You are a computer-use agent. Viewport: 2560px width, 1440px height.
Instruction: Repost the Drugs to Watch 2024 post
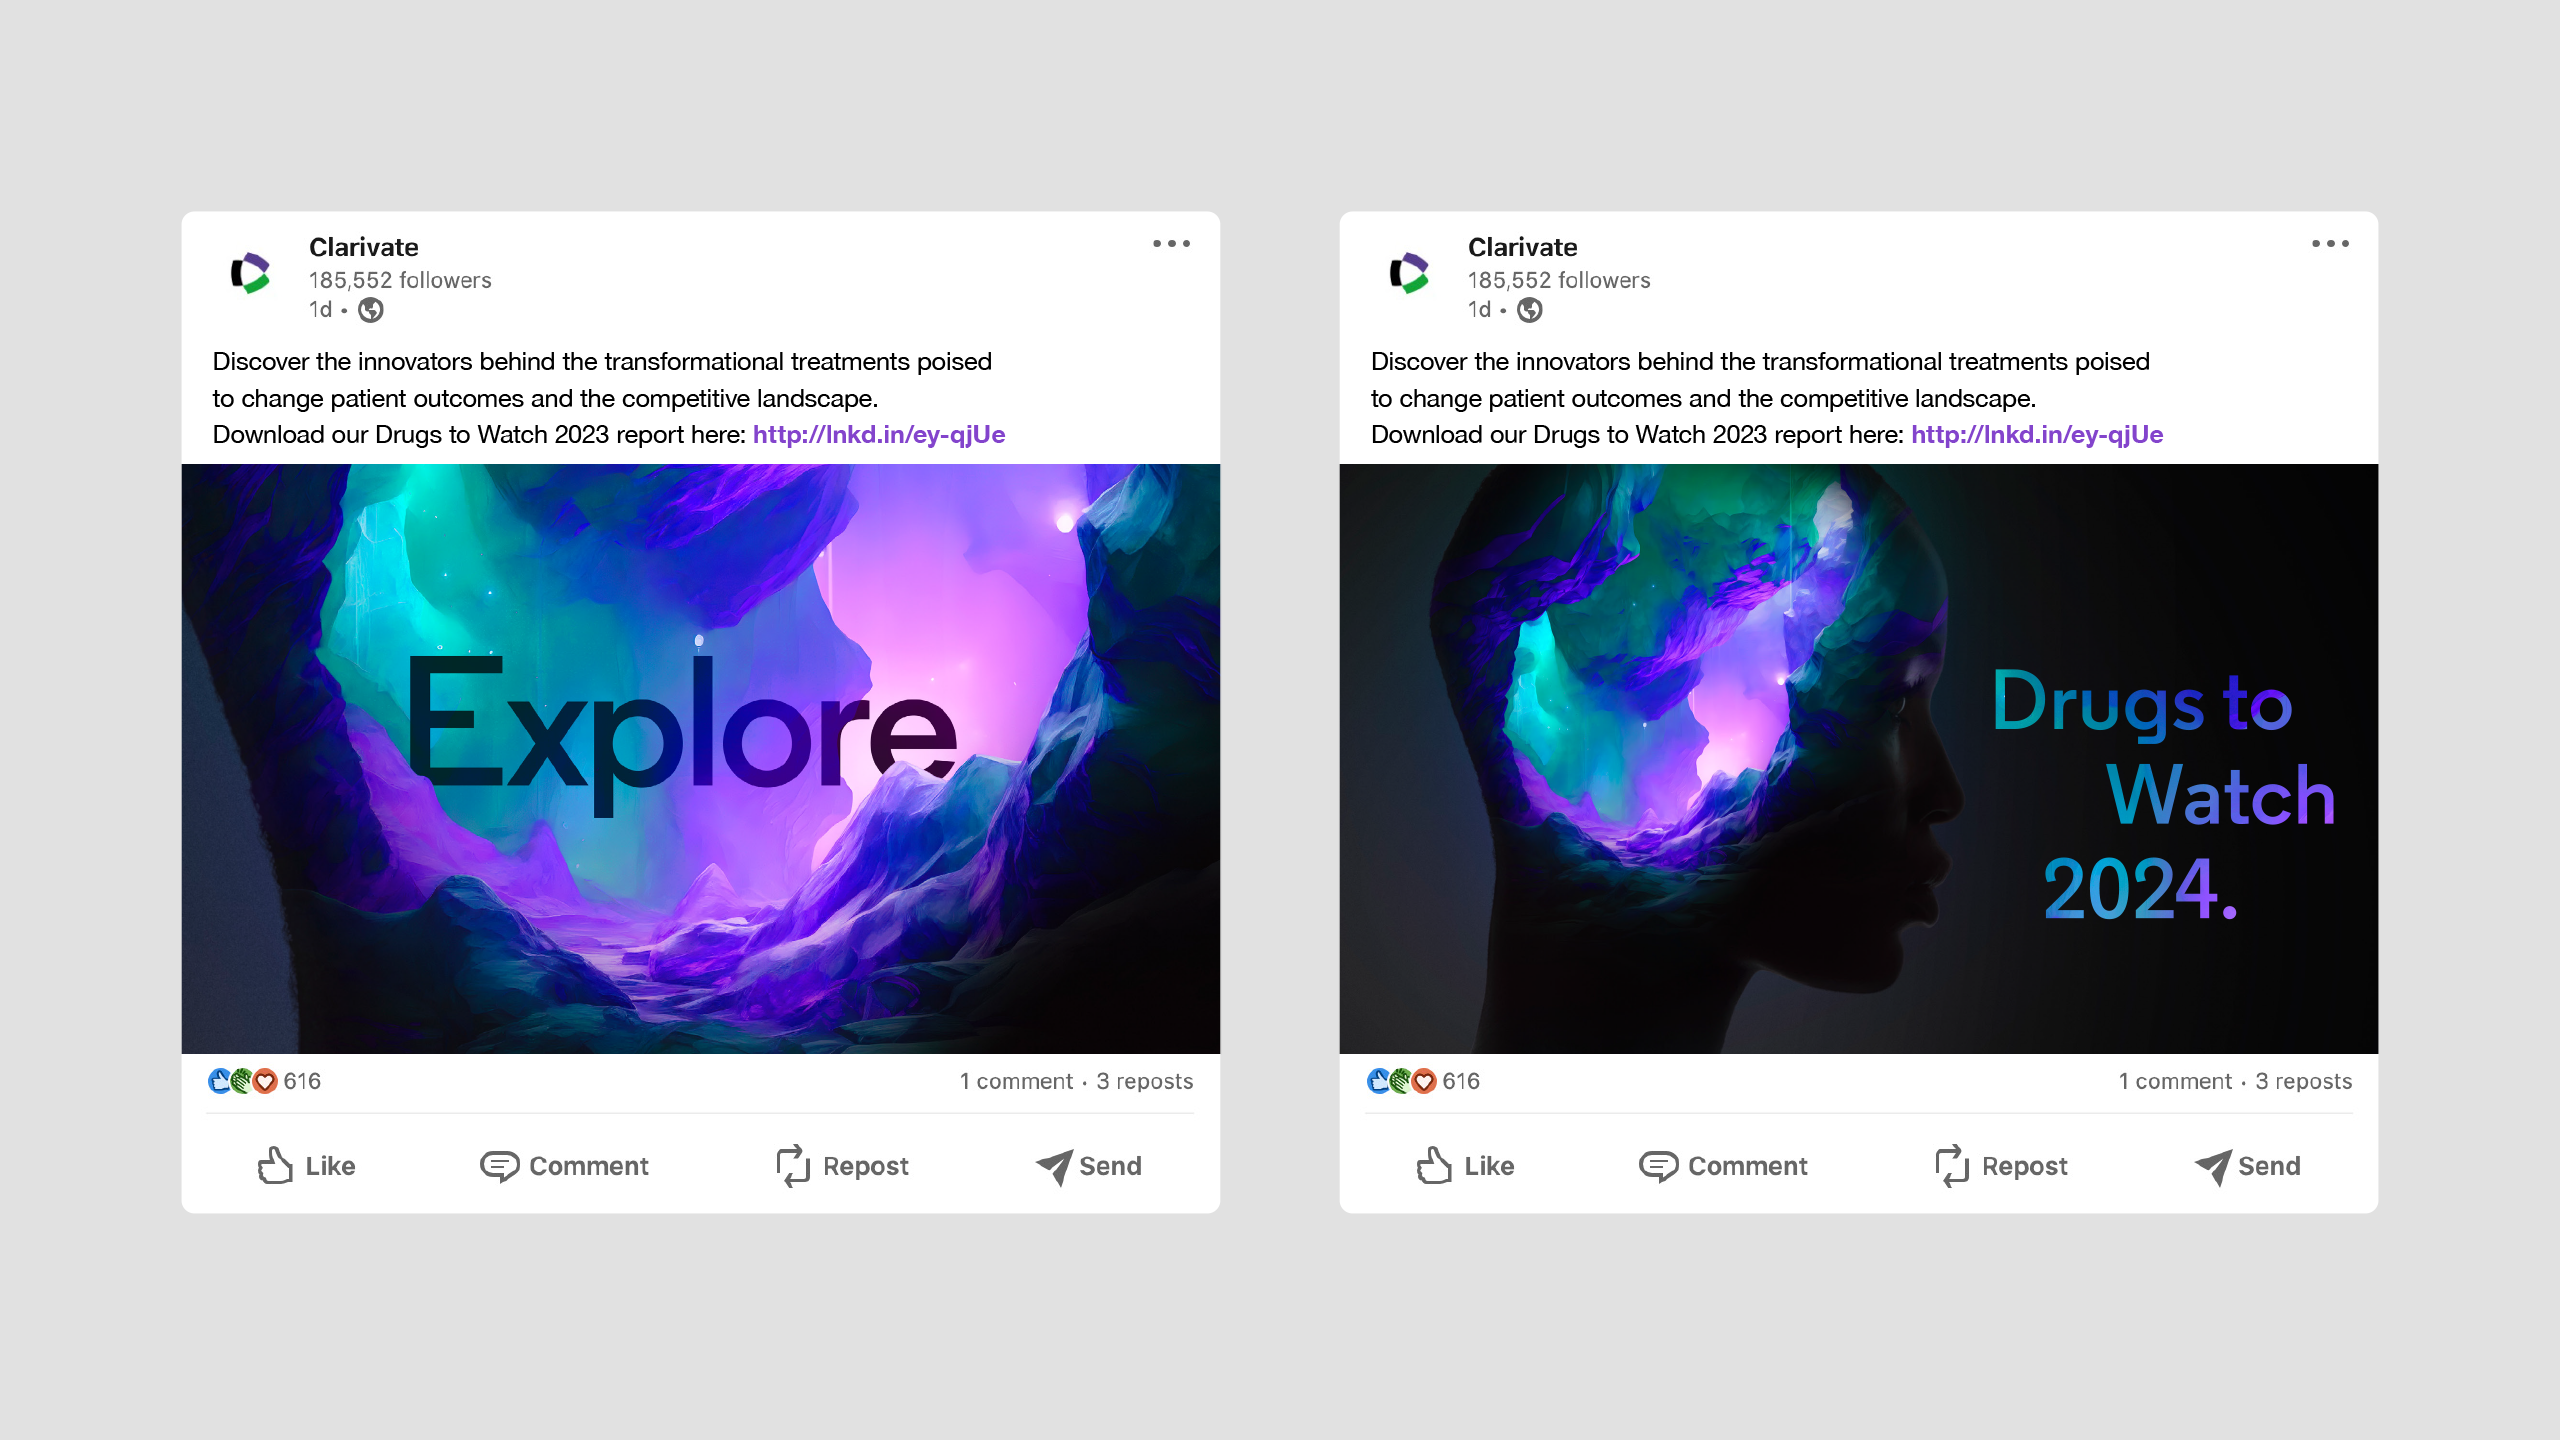[x=2001, y=1166]
